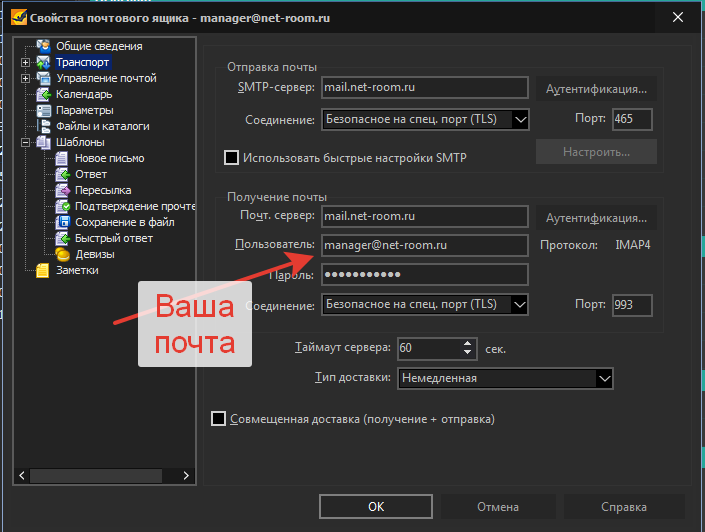Select Файлы и каталоги in tree
Viewport: 705px width, 532px height.
(103, 126)
